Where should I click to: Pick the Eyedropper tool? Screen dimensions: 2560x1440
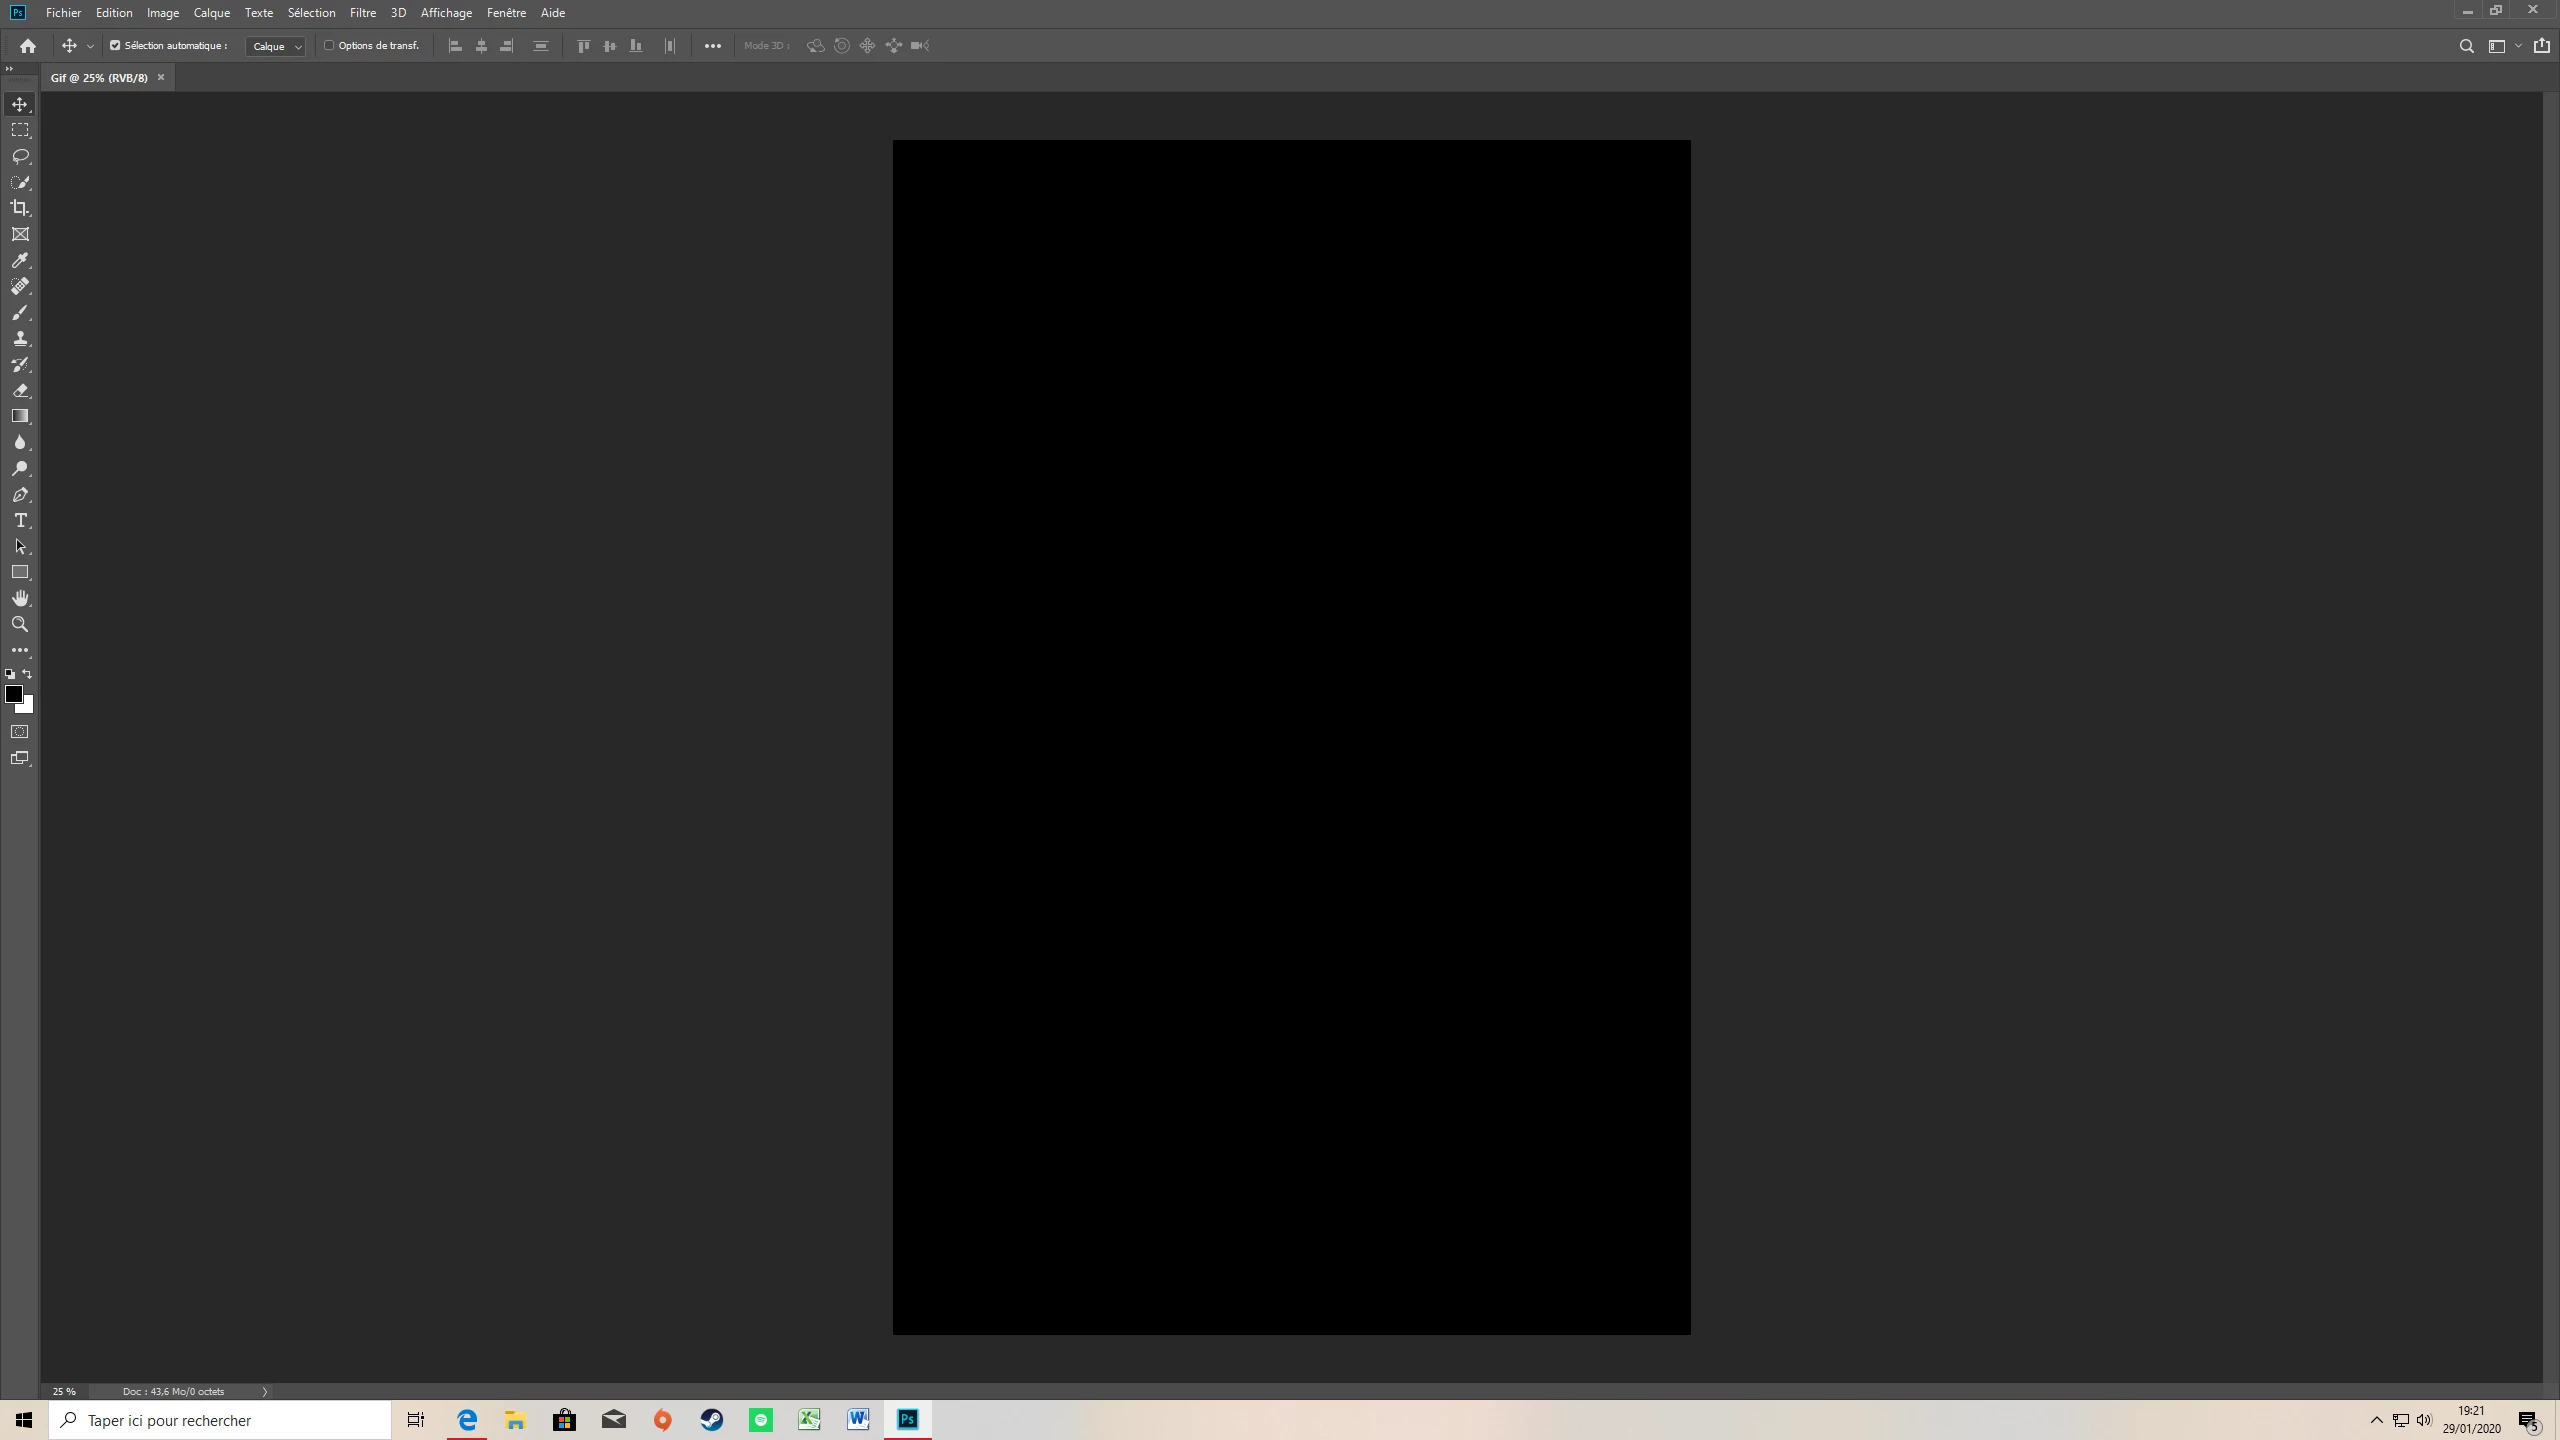[20, 260]
